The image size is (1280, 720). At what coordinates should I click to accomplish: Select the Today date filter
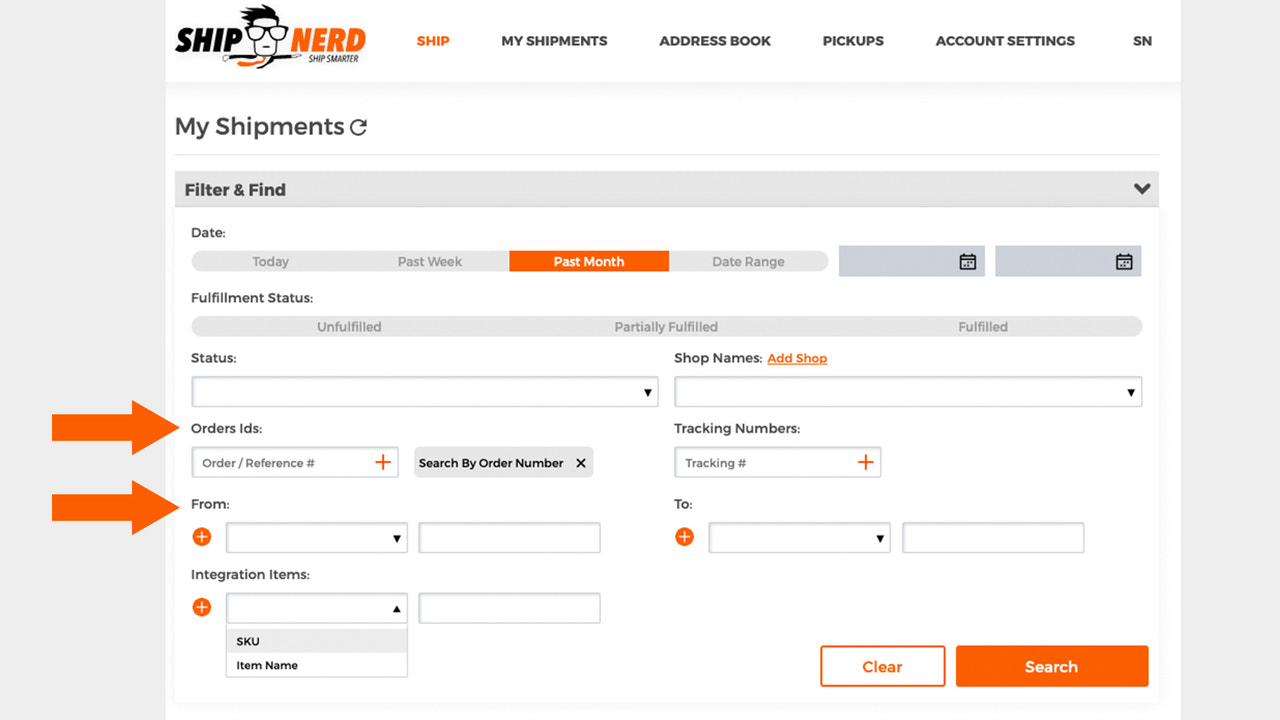270,261
